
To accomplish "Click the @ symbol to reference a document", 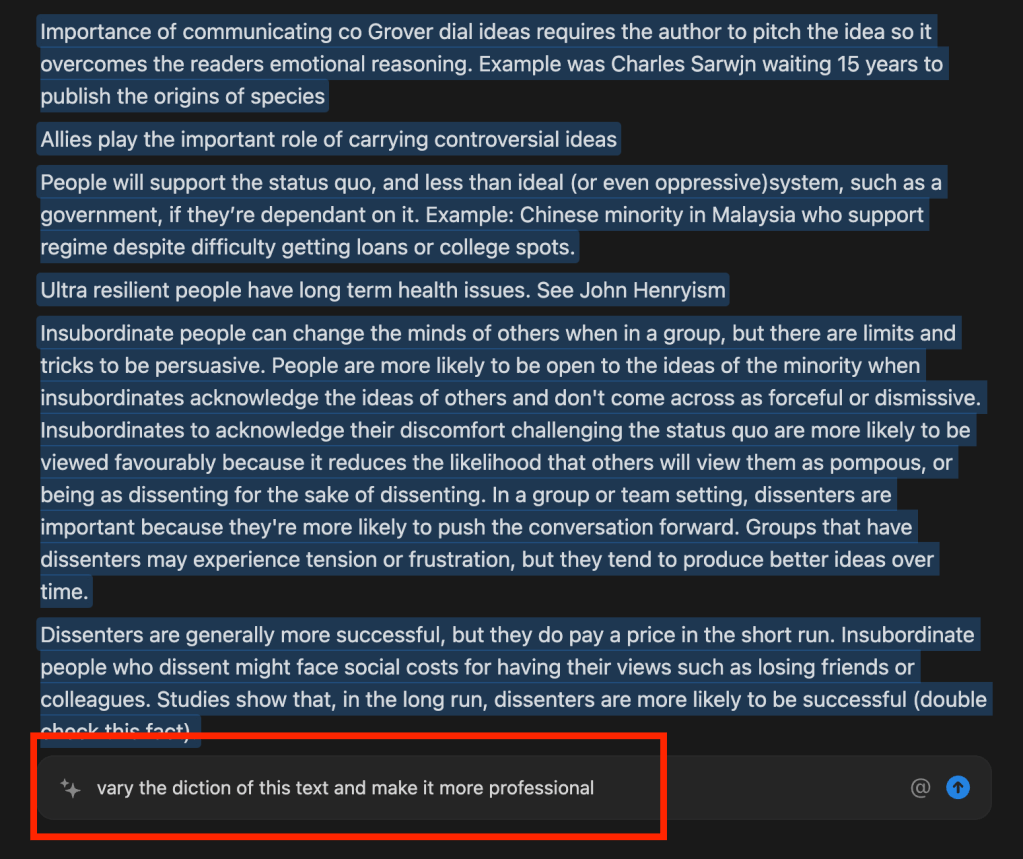I will 919,788.
